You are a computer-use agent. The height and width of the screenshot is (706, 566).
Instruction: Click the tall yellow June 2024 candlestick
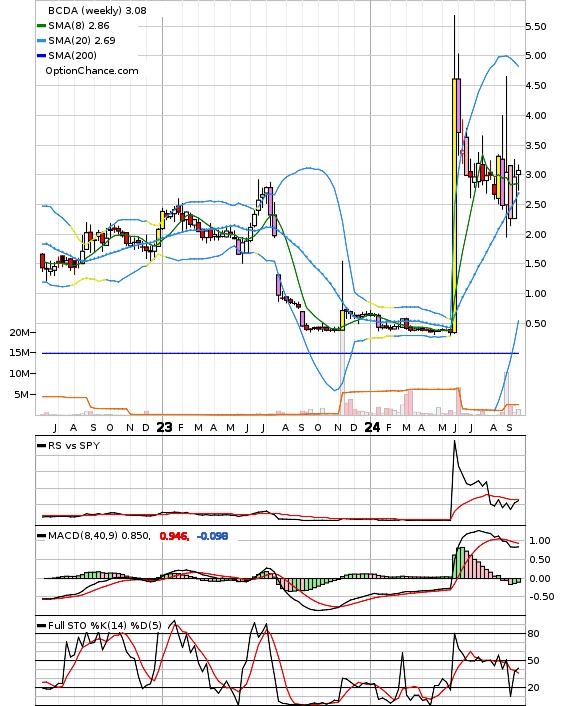(x=454, y=206)
